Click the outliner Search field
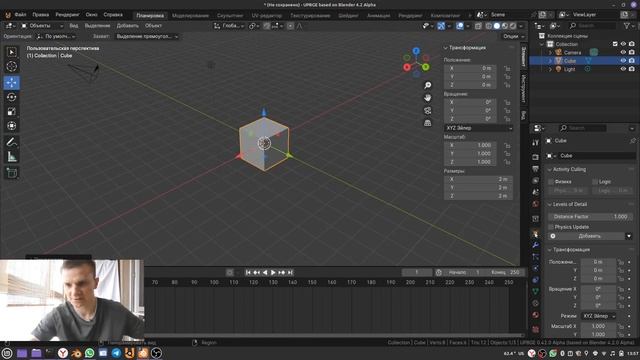Image resolution: width=640 pixels, height=360 pixels. coord(592,26)
